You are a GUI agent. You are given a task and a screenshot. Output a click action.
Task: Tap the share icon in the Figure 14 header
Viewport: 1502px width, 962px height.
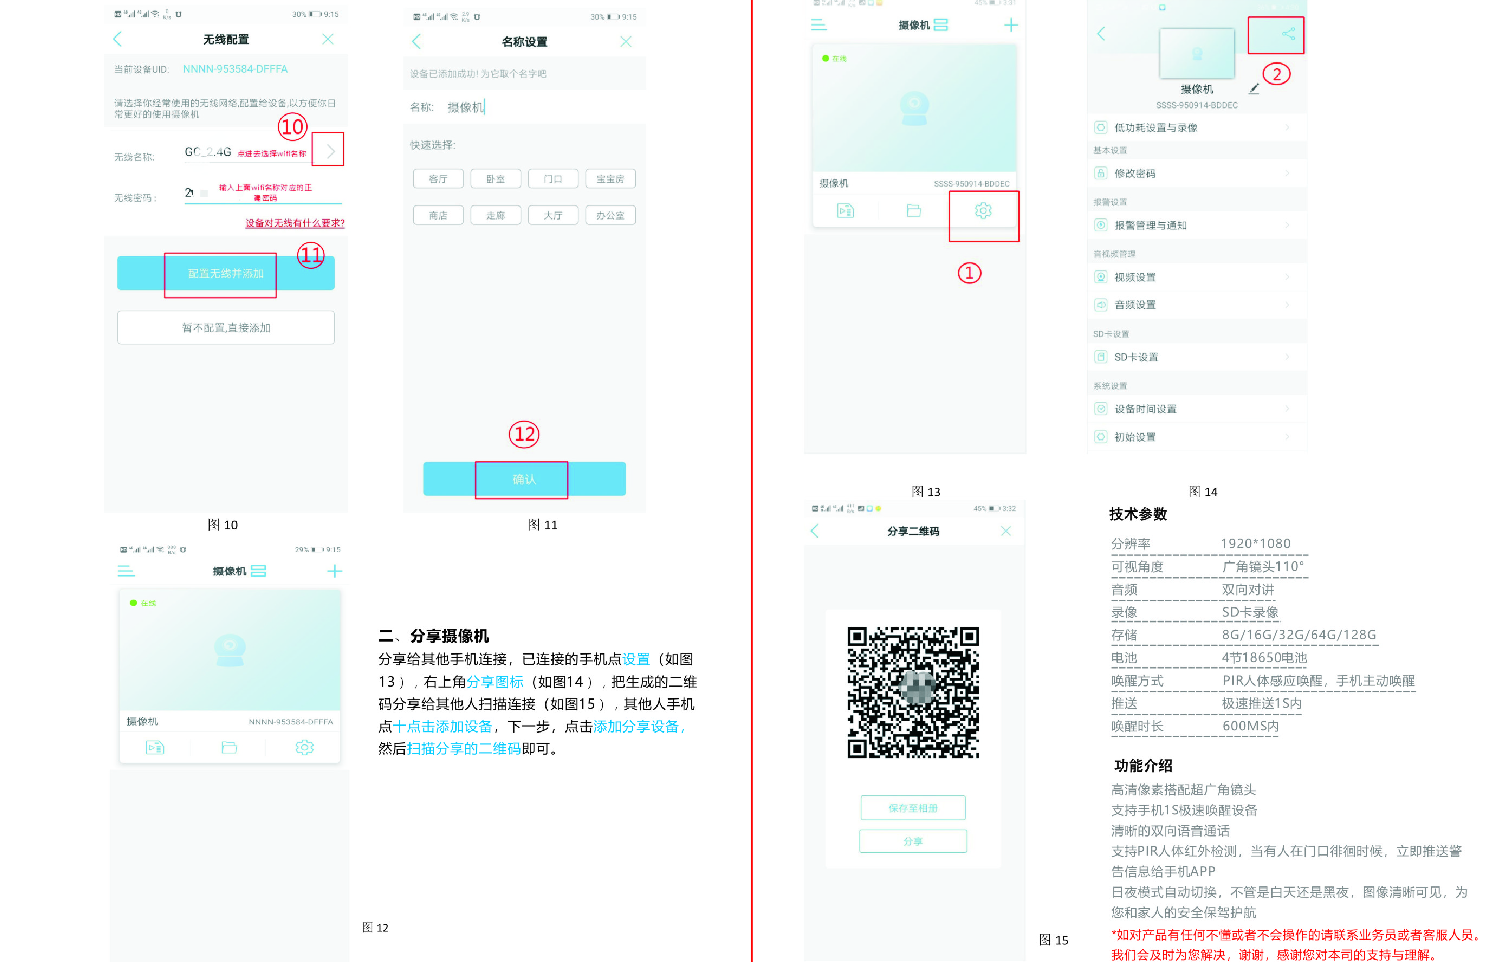pos(1288,34)
